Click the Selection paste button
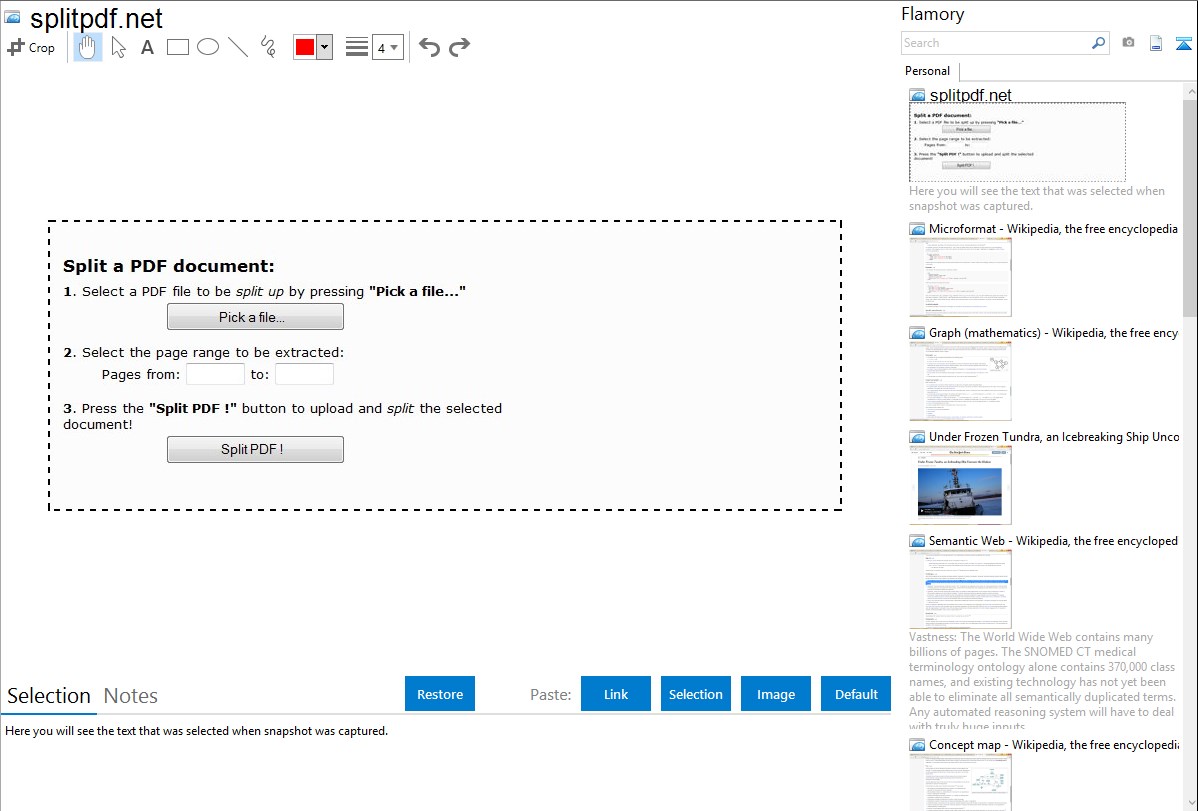Screen dimensions: 1198x811 click(x=695, y=694)
